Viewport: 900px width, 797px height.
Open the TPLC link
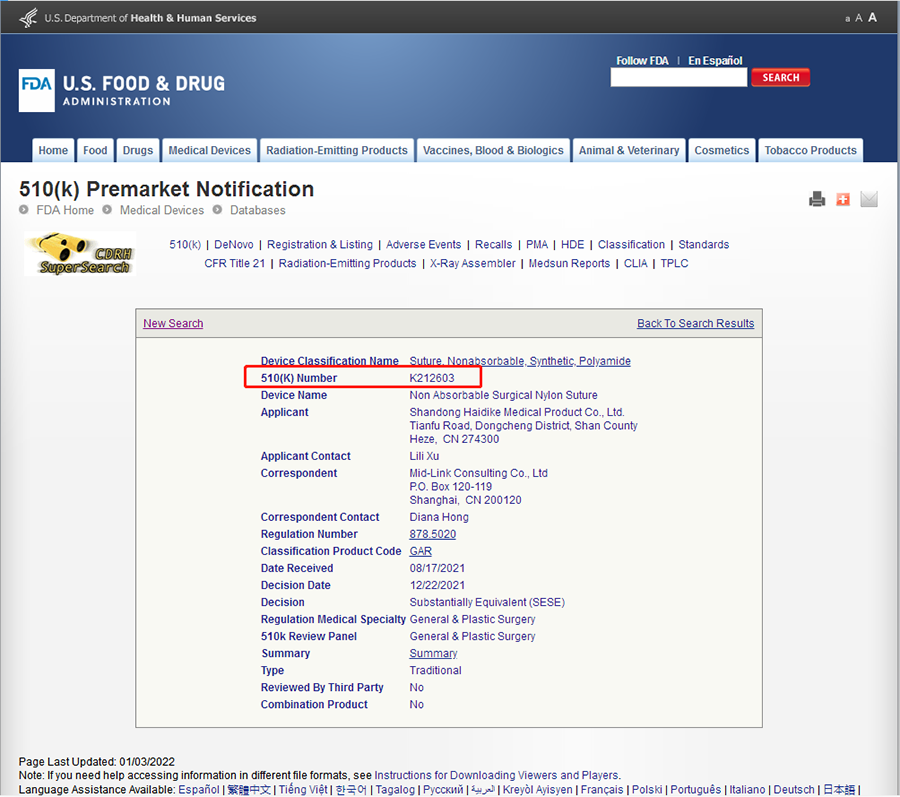[x=674, y=263]
